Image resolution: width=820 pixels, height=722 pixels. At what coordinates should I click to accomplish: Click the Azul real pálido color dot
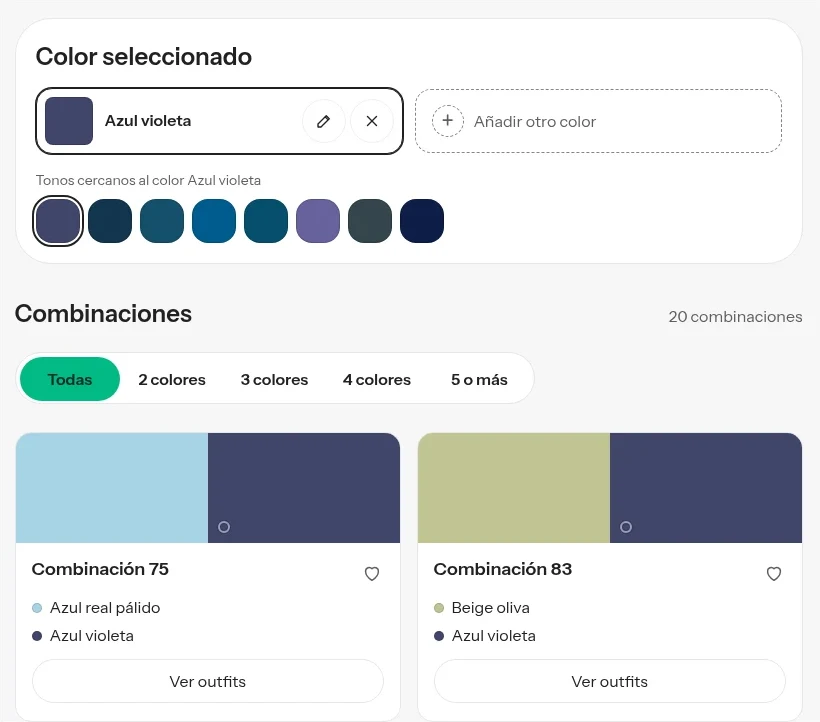point(37,608)
